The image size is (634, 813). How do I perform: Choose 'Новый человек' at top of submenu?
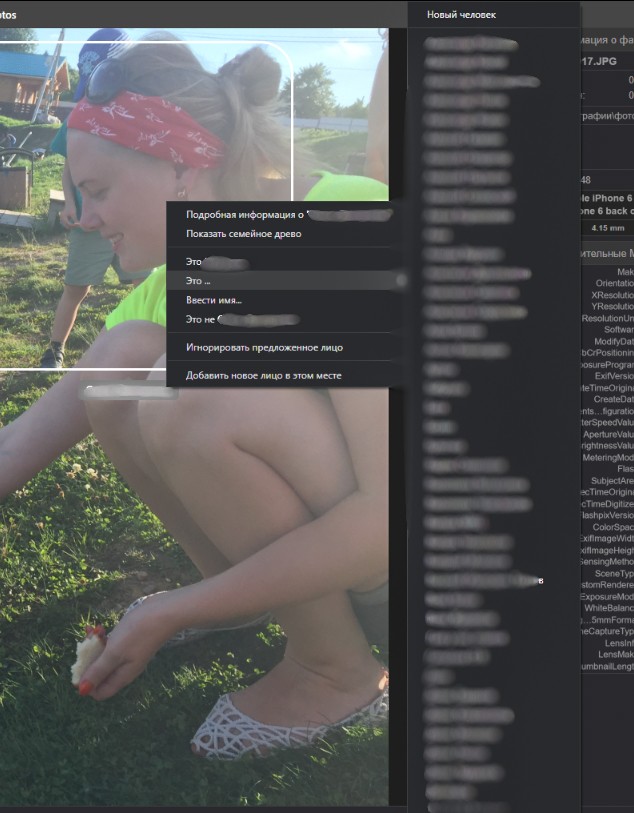[461, 15]
